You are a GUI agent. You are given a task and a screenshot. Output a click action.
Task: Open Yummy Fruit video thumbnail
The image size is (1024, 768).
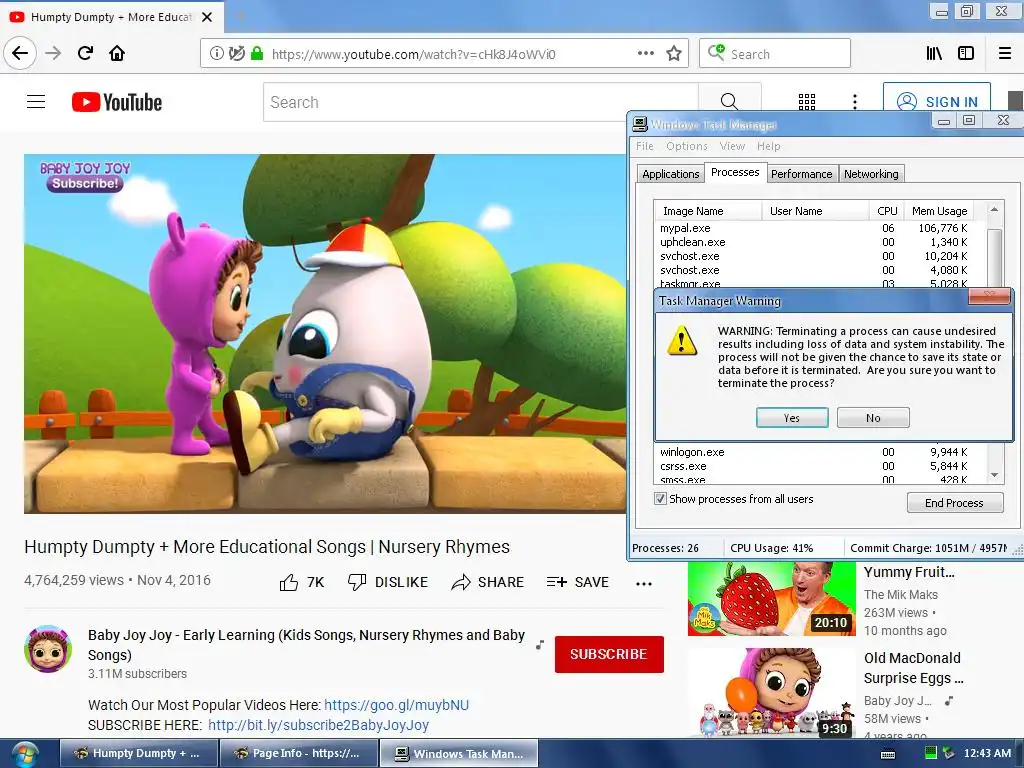tap(771, 598)
